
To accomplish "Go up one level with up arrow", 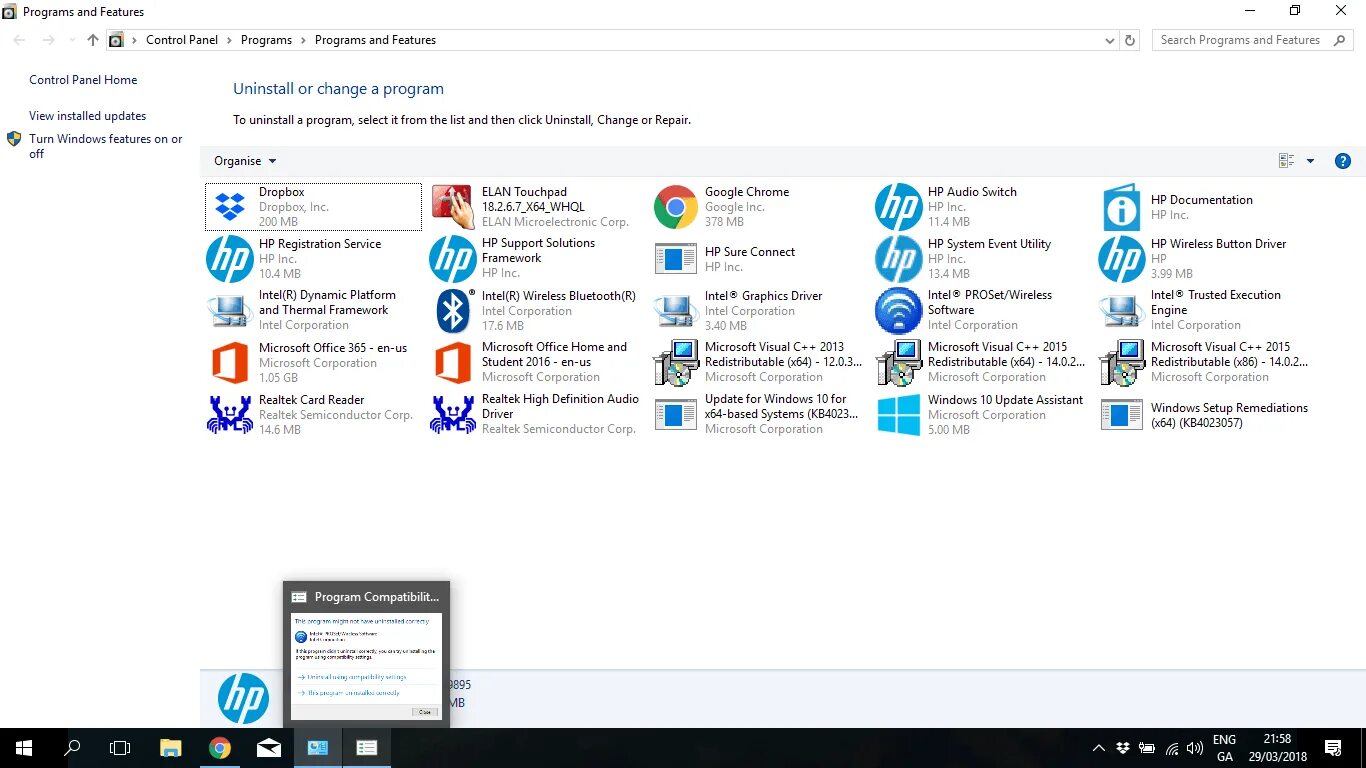I will pyautogui.click(x=93, y=40).
